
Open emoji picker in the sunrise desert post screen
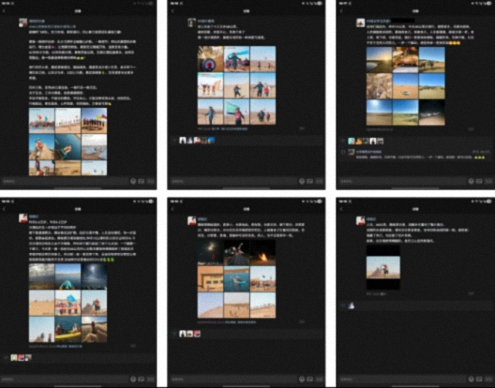point(471,181)
